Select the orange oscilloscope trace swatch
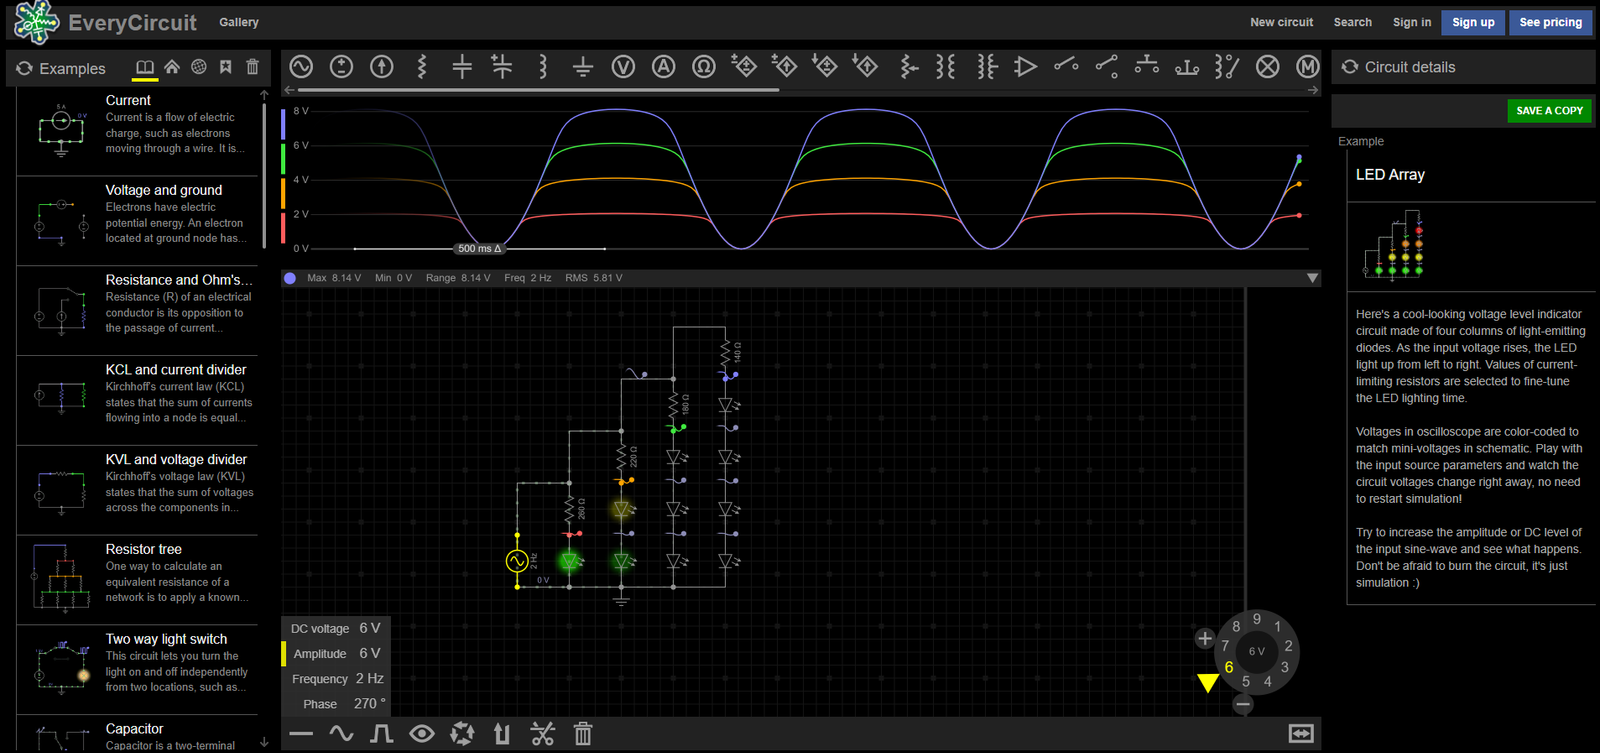 tap(284, 193)
